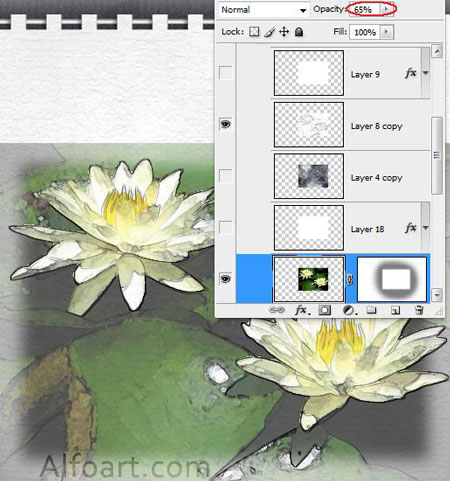
Task: Select Layer 9 thumbnail
Action: pos(309,73)
